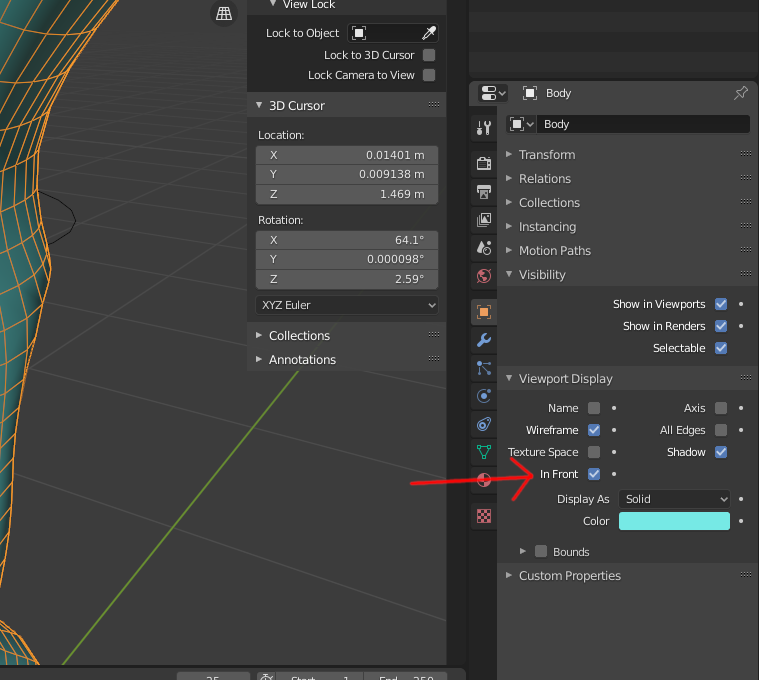Expand Collections panel in Object properties
This screenshot has width=759, height=680.
coord(509,202)
